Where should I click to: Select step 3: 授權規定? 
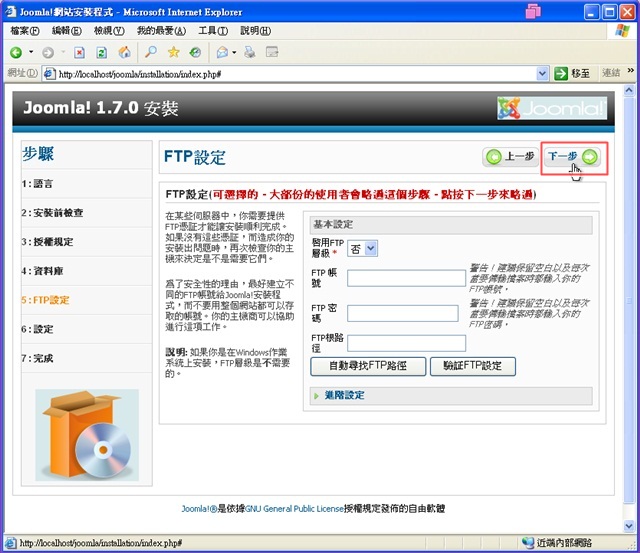[x=47, y=242]
